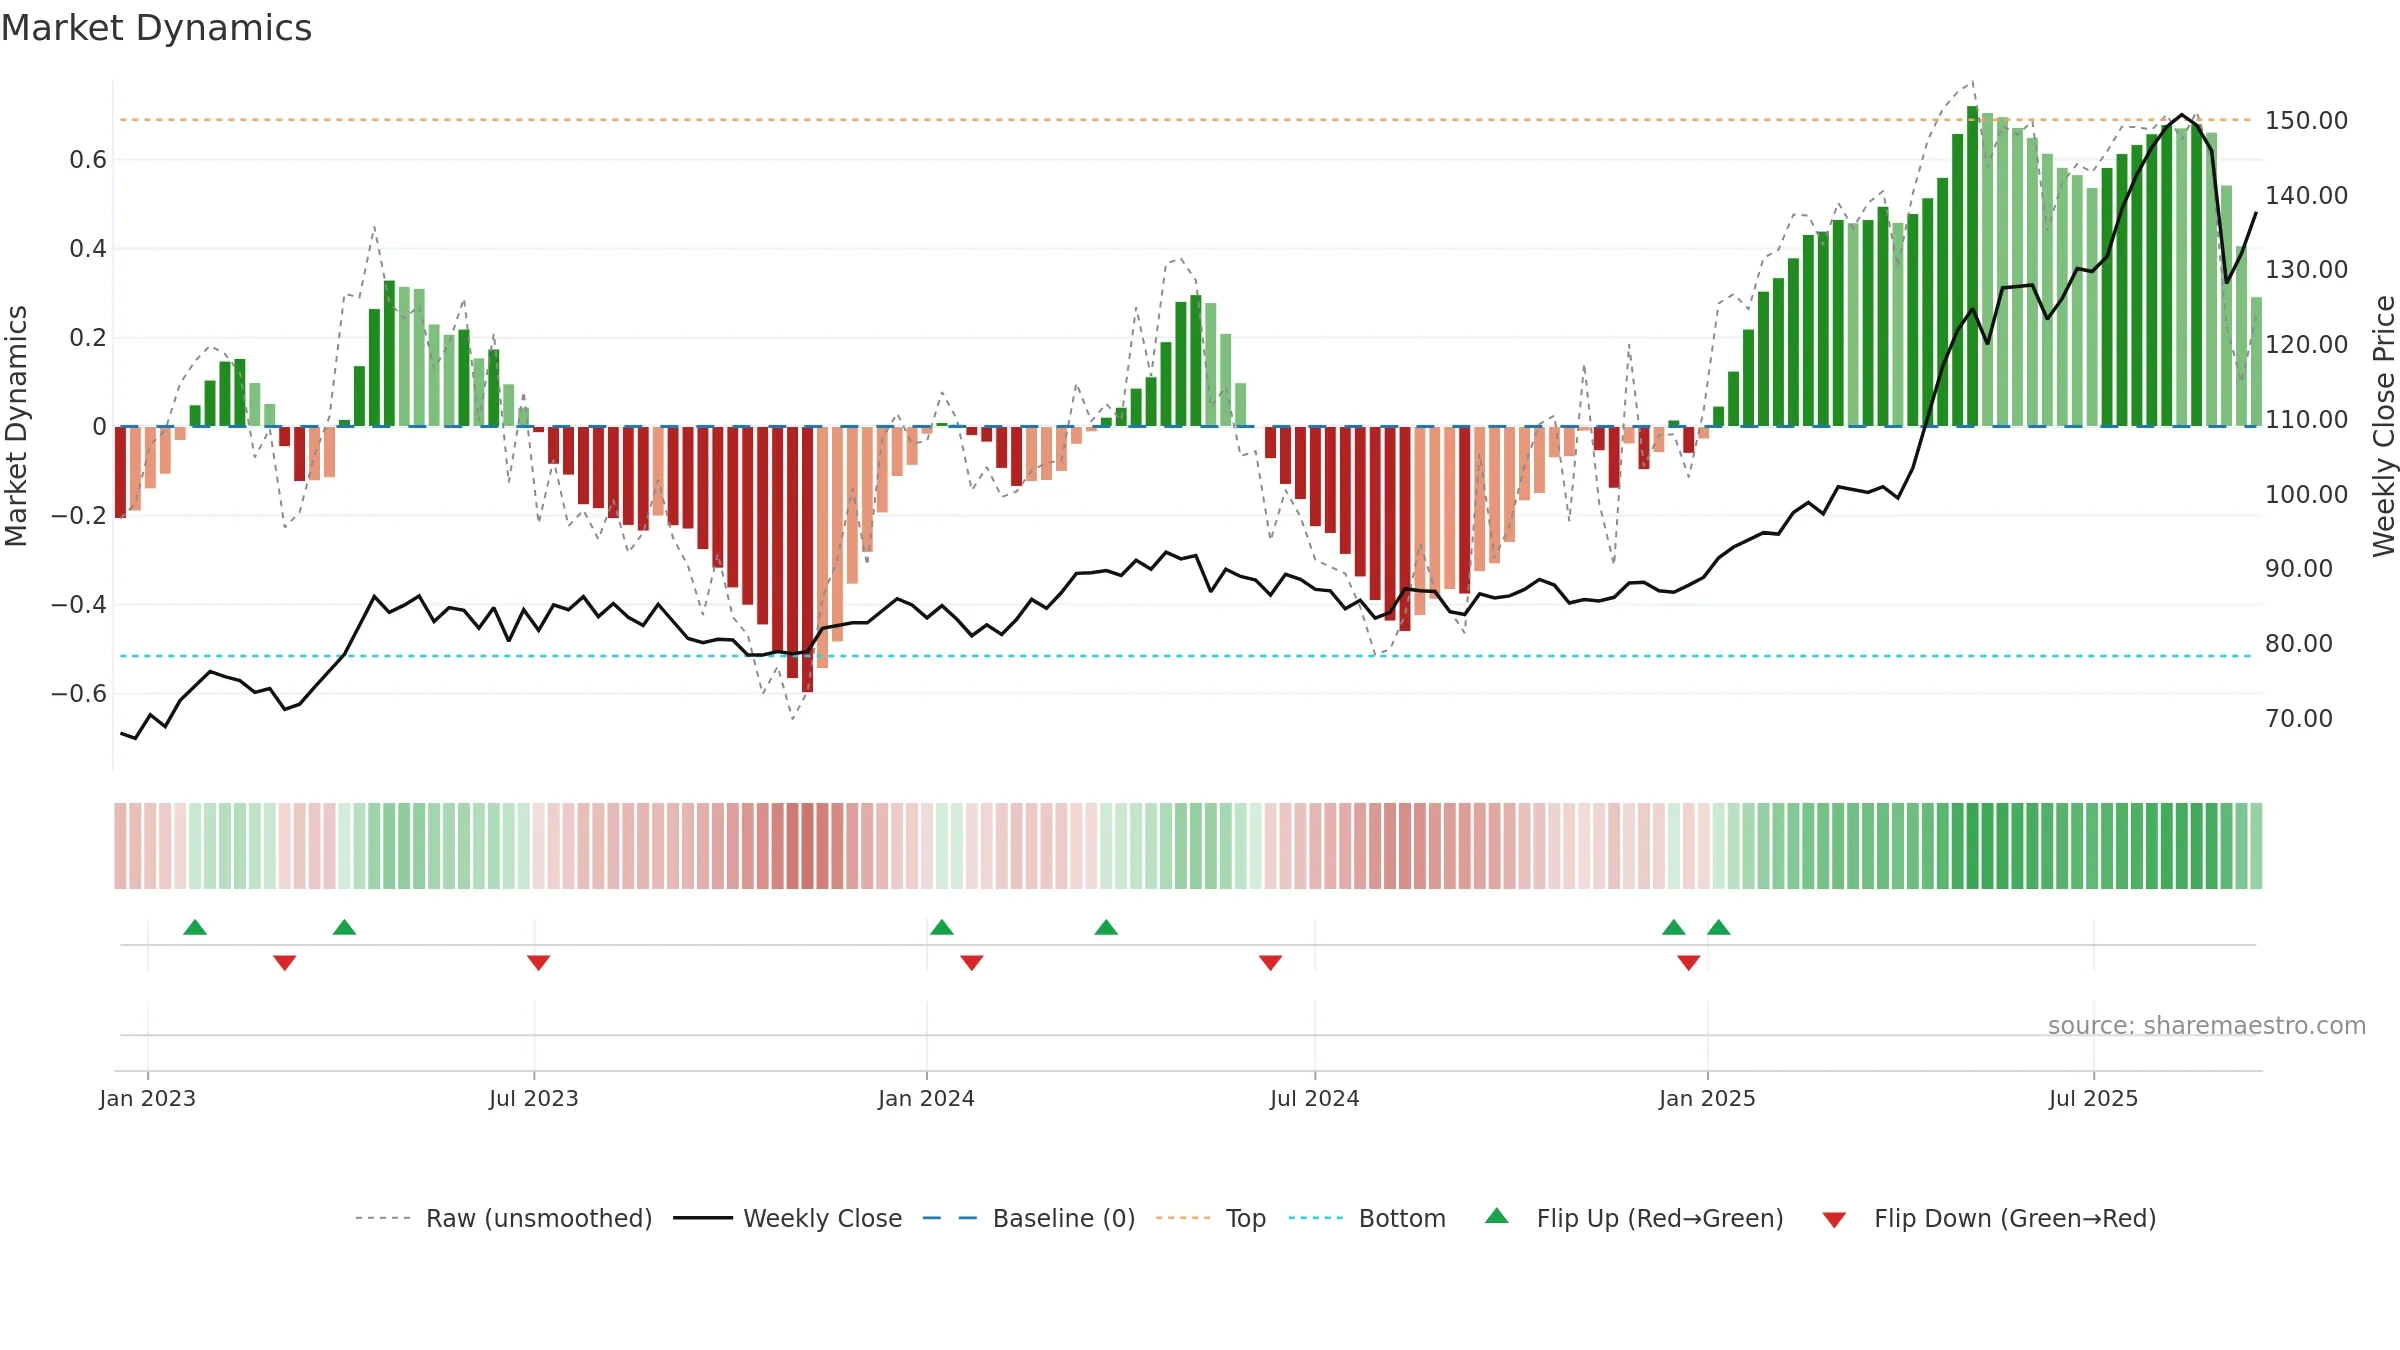The image size is (2400, 1350).
Task: Click the flip-down marker just after Jan 2024
Action: (x=972, y=962)
